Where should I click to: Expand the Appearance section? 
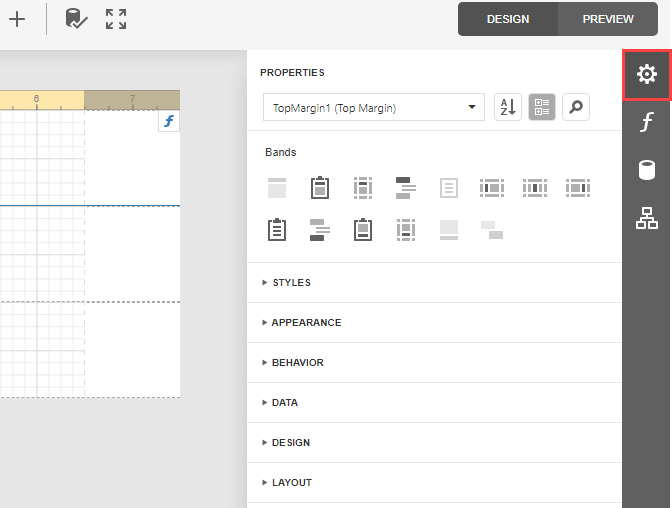(x=306, y=323)
